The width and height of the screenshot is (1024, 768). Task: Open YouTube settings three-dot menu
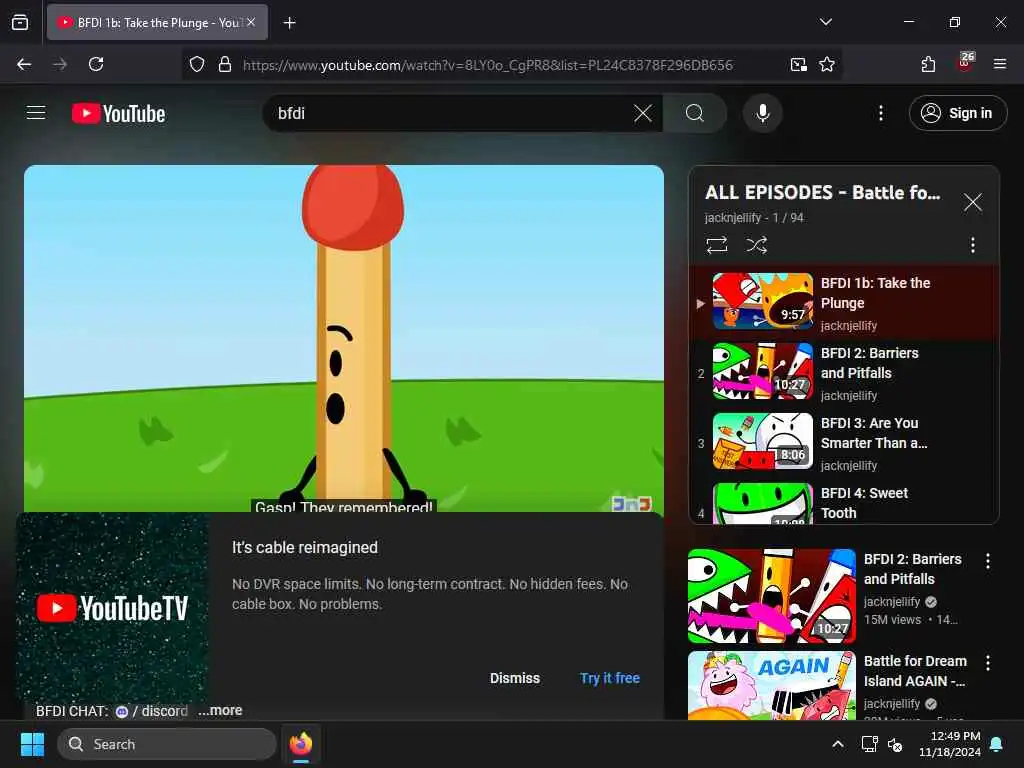click(880, 113)
